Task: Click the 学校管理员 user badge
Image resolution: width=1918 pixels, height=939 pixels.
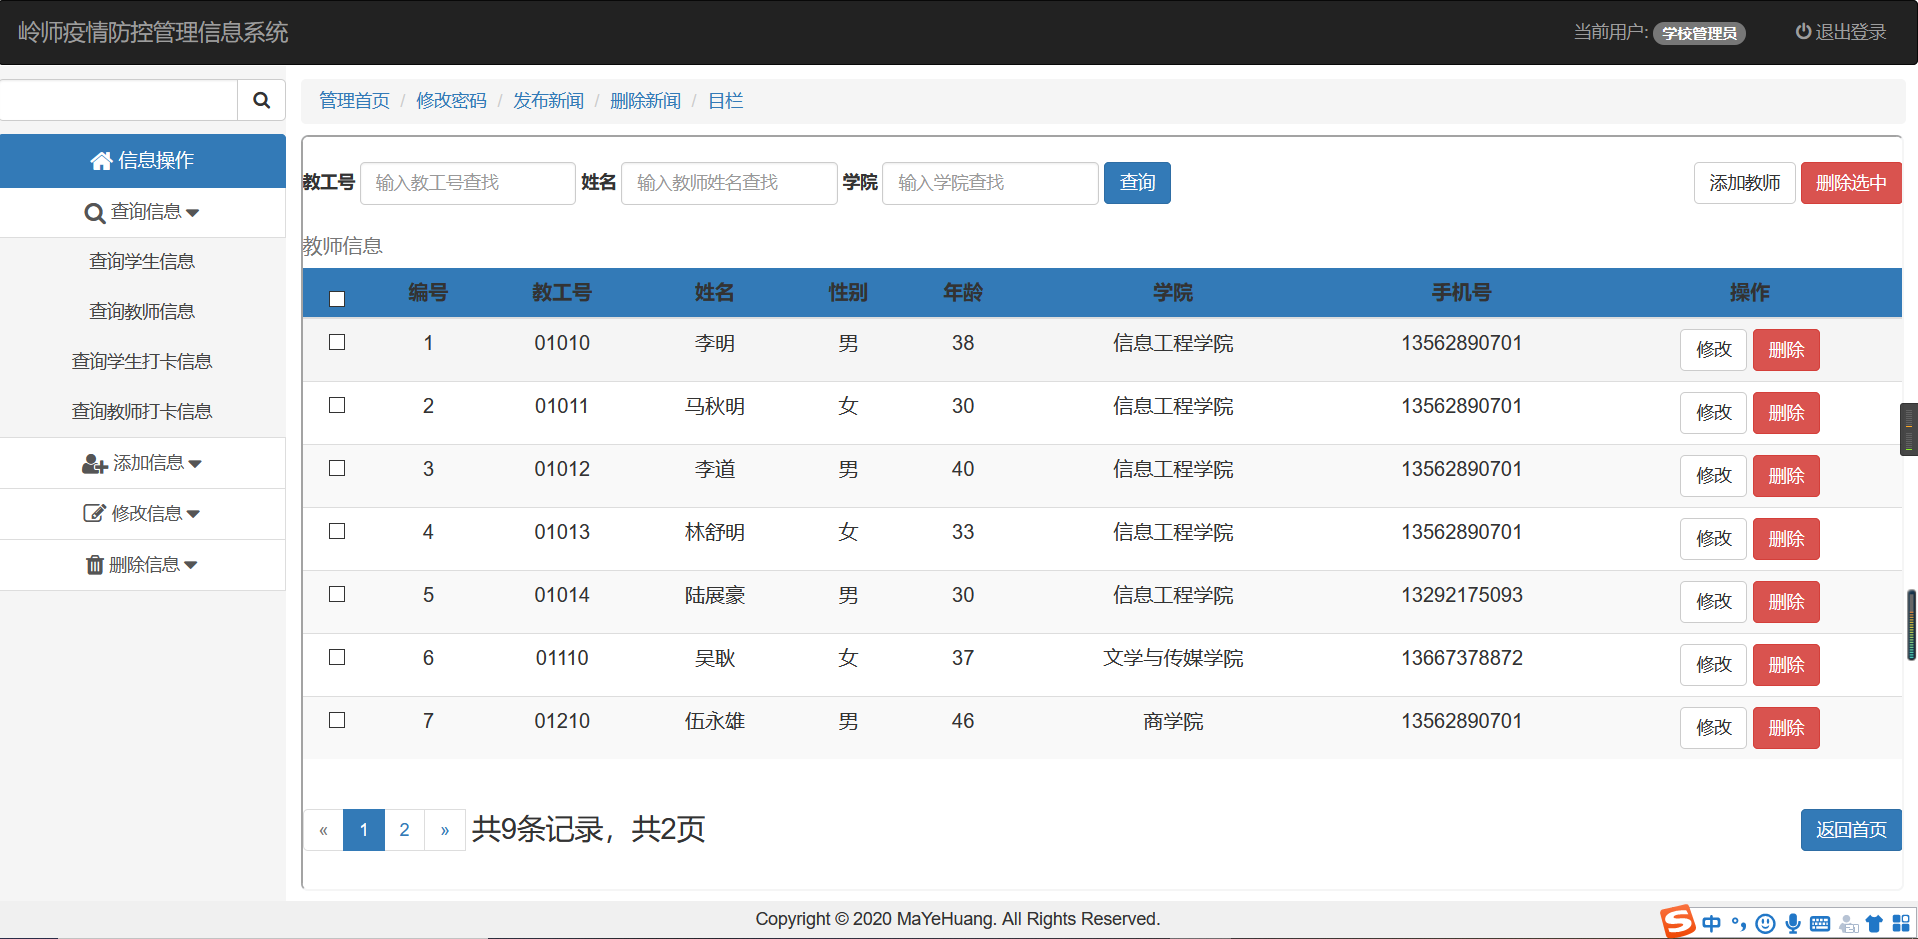Action: [1699, 33]
